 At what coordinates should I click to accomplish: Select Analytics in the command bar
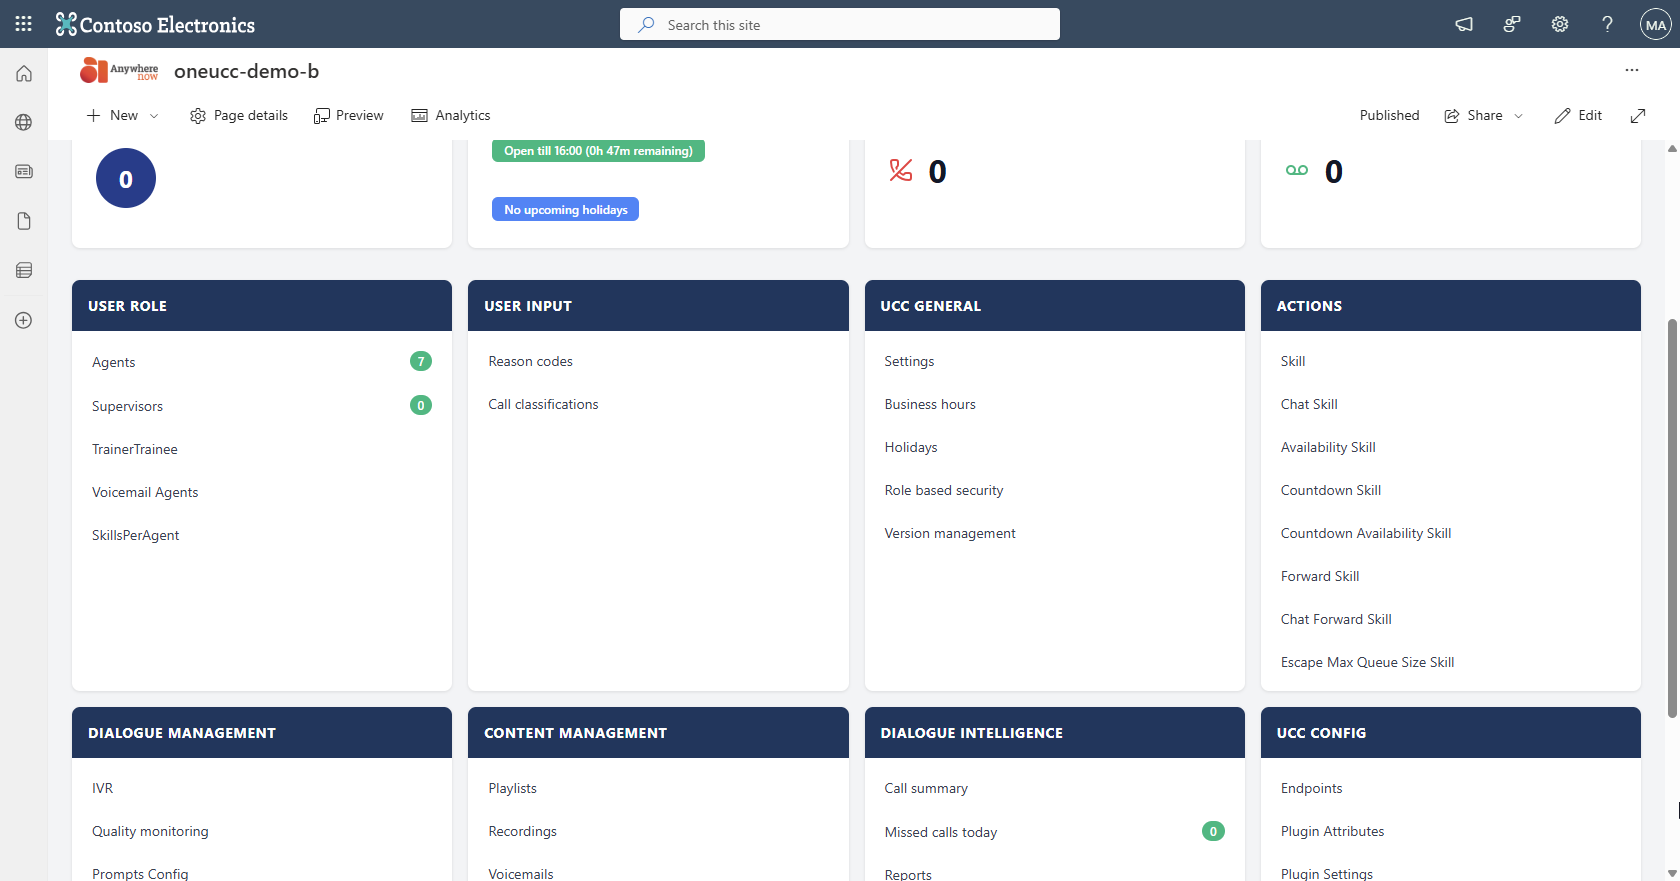pyautogui.click(x=451, y=116)
